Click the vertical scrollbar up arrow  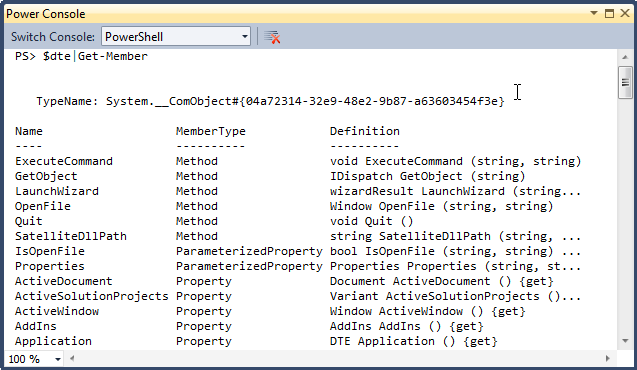pos(625,57)
